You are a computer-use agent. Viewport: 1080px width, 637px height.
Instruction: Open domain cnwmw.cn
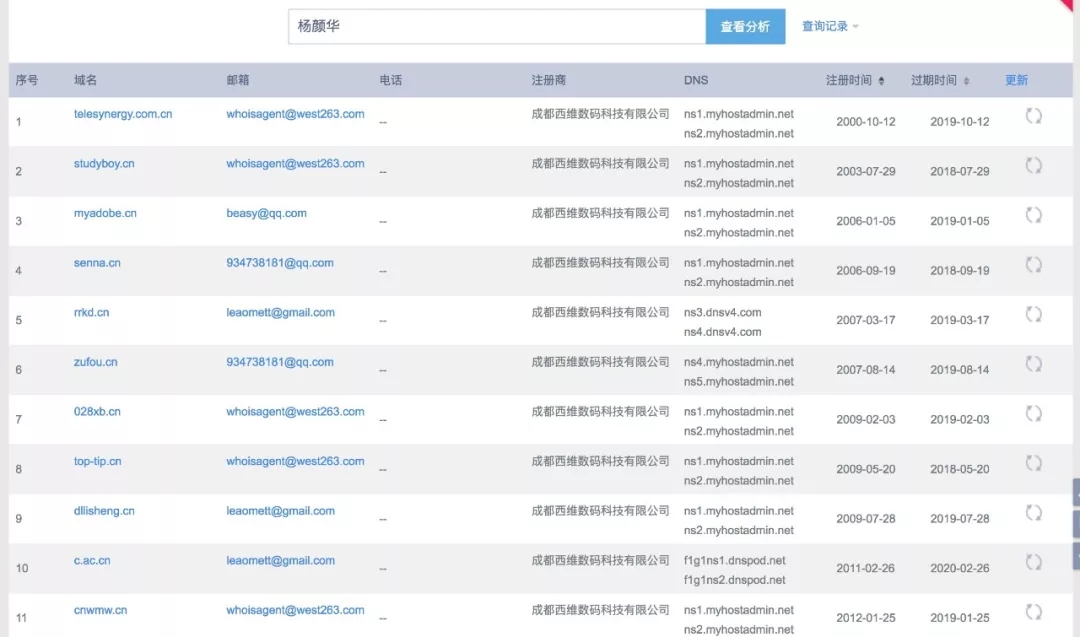(x=100, y=609)
